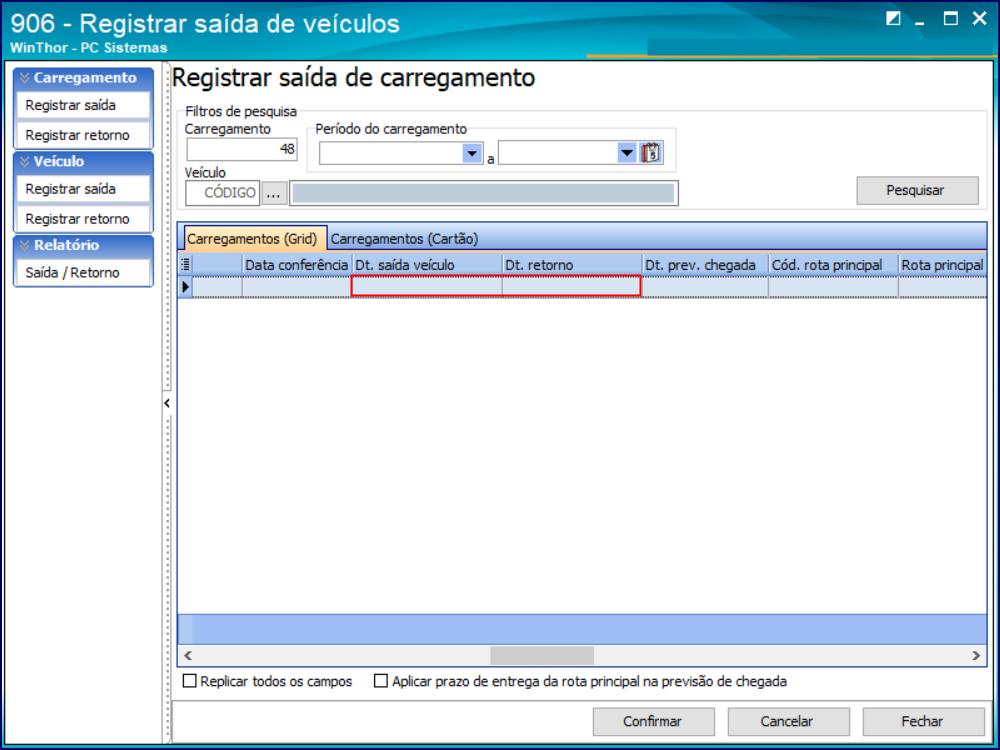The image size is (1000, 750).
Task: Collapse the Relatório sidebar group
Action: [x=25, y=245]
